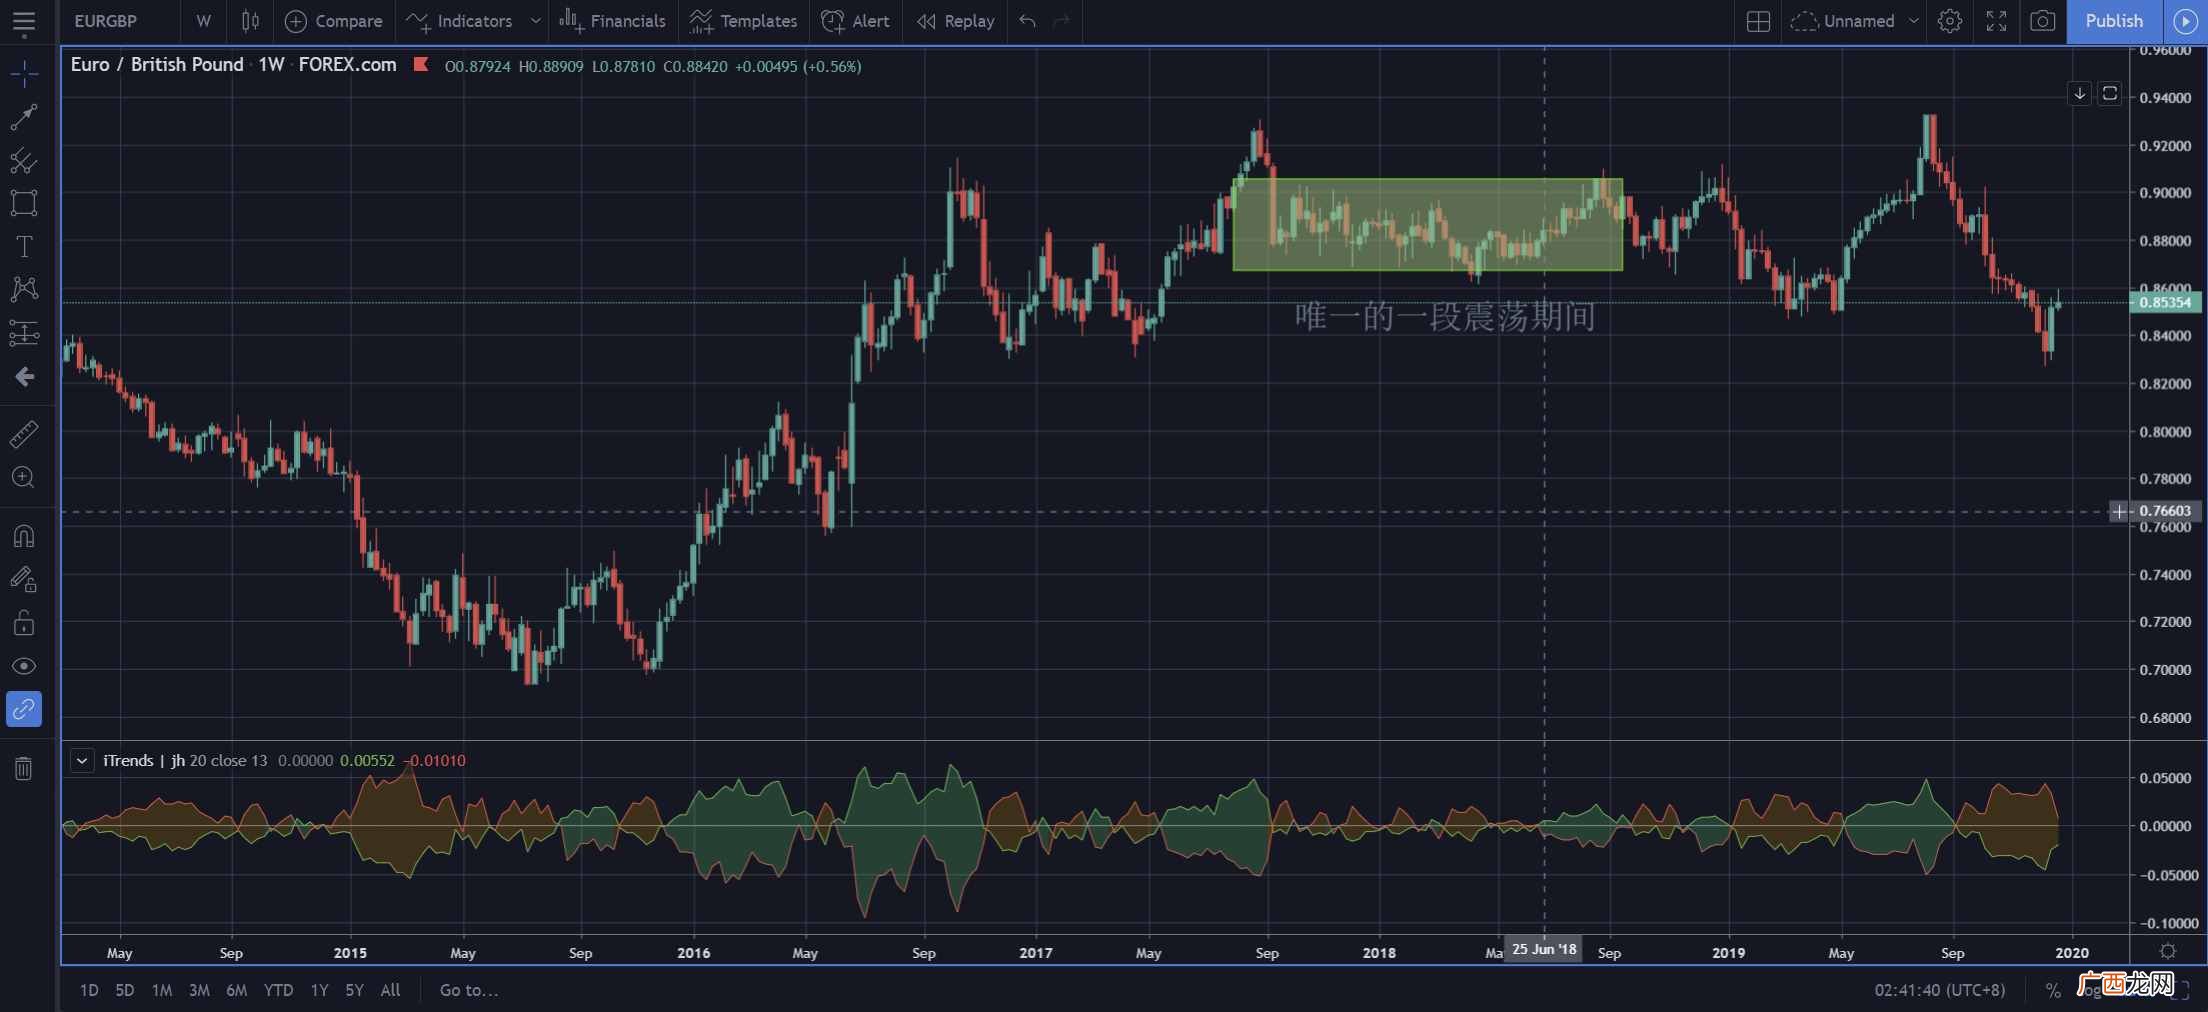
Task: Click the Publish button
Action: 2114,21
